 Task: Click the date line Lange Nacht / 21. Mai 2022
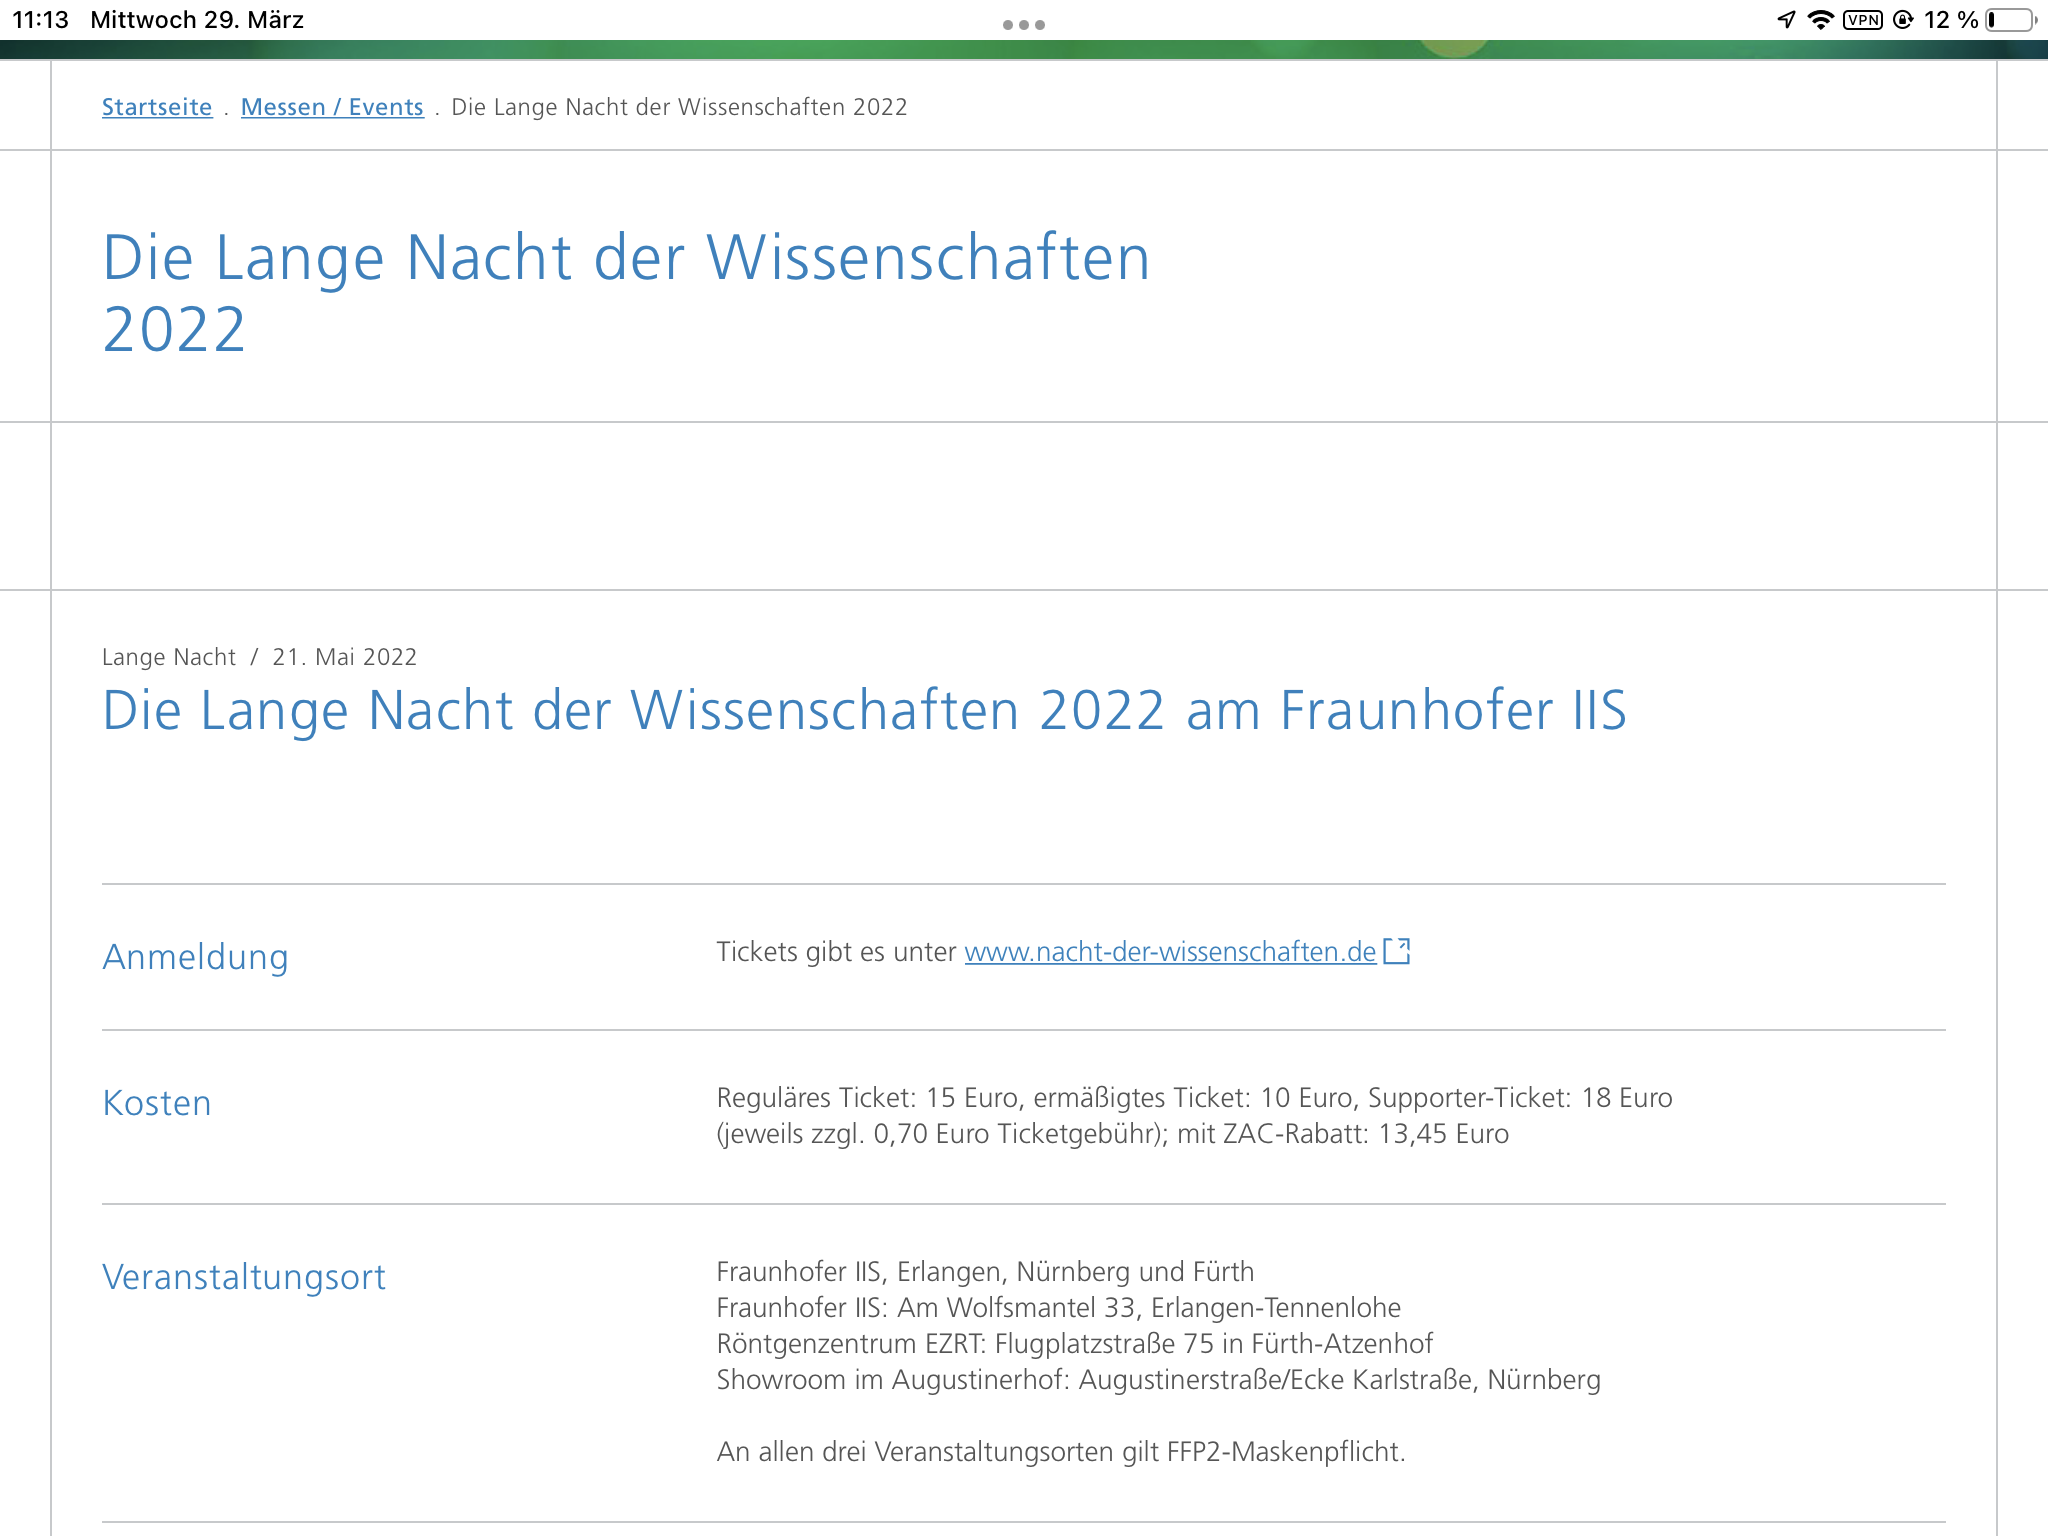[x=259, y=657]
